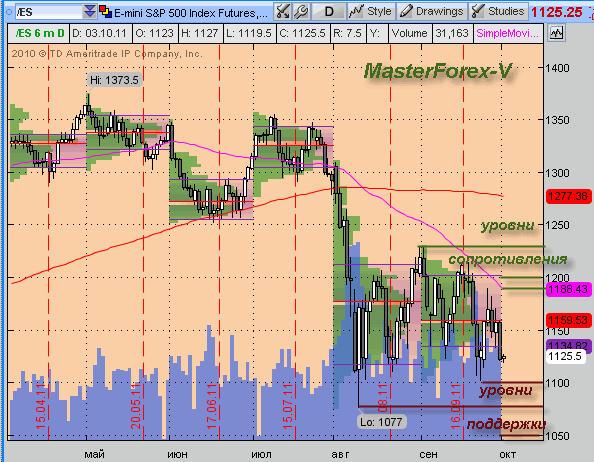594x462 pixels.
Task: Click the small chart icon right of SimpleMovi
Action: [x=556, y=33]
